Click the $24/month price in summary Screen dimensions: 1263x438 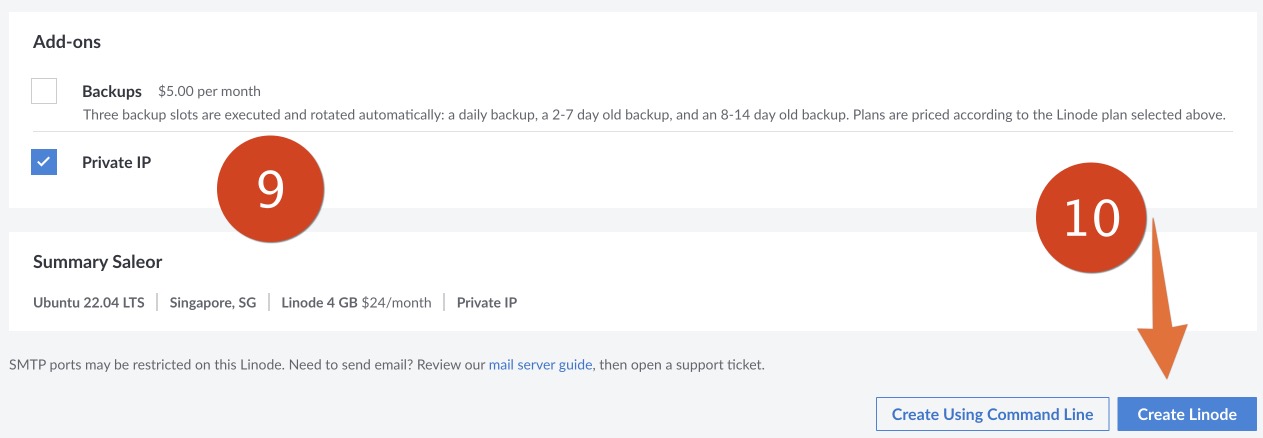click(x=396, y=302)
